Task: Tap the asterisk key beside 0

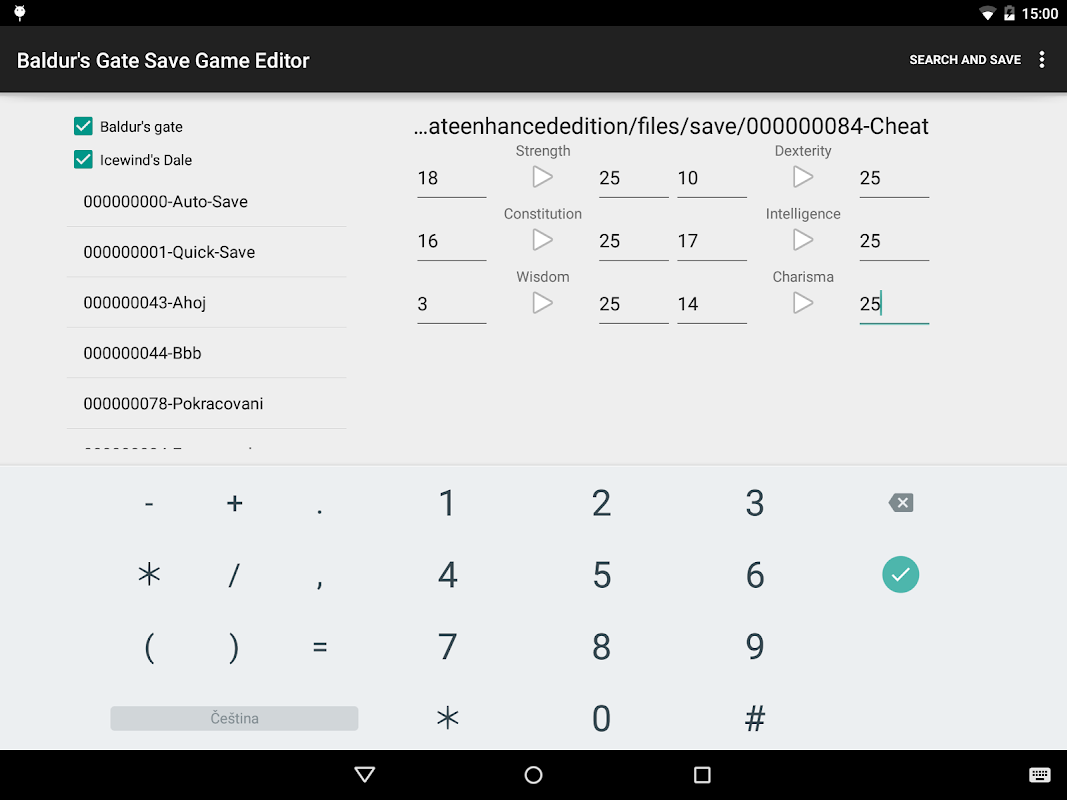Action: click(x=447, y=718)
